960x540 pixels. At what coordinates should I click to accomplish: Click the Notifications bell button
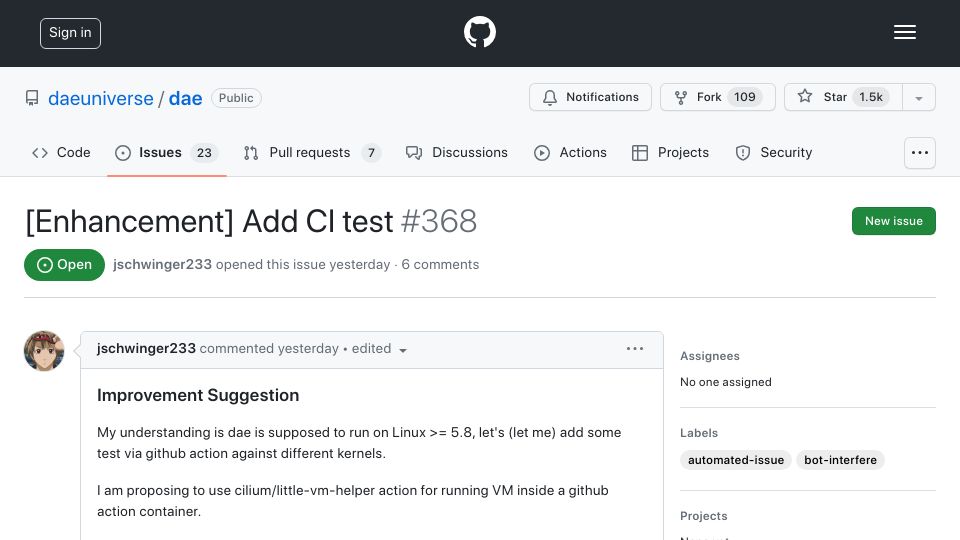(590, 97)
